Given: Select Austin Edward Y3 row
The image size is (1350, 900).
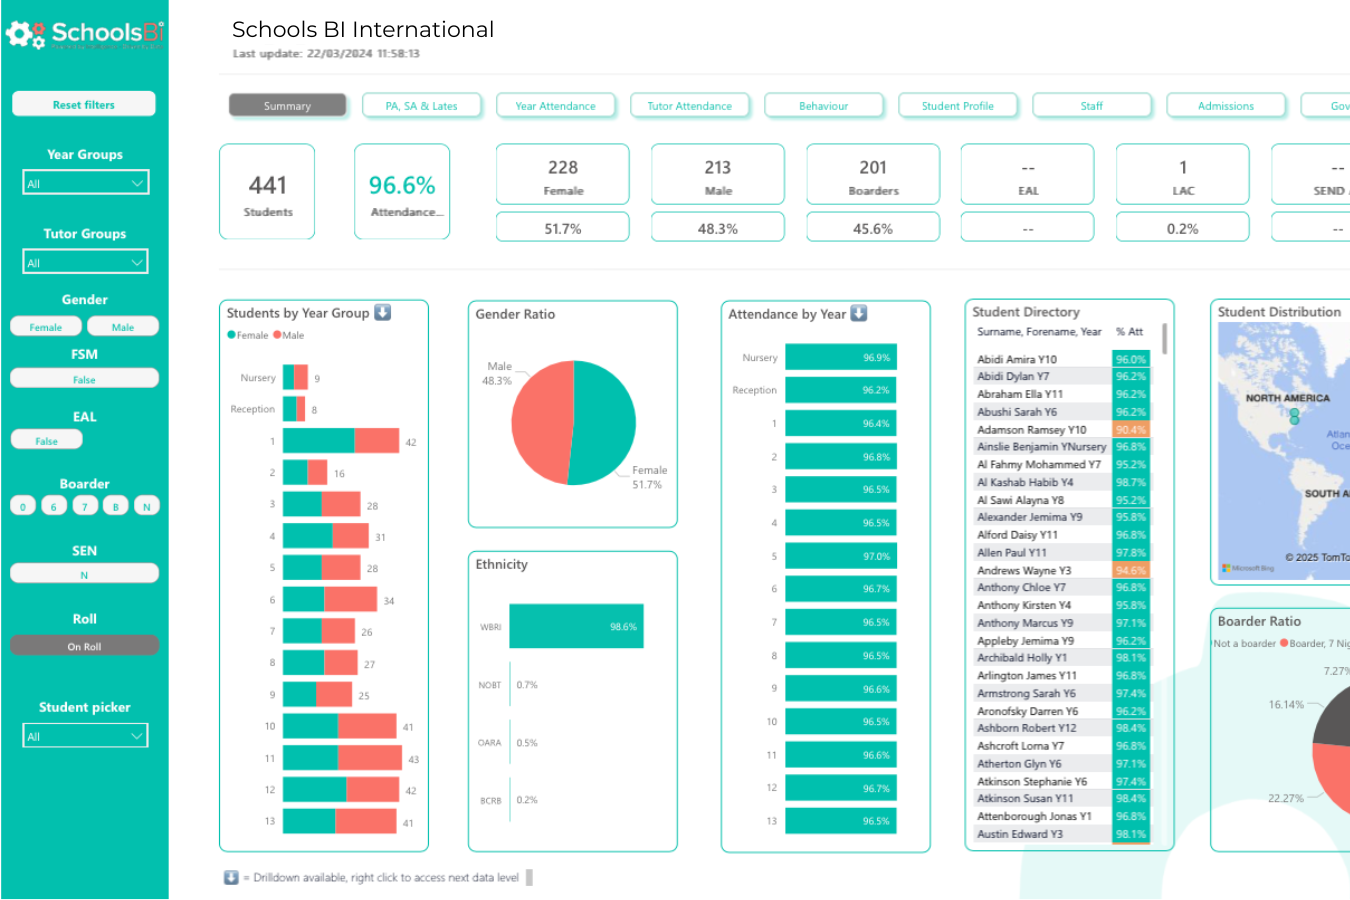Looking at the screenshot, I should click(x=1043, y=834).
